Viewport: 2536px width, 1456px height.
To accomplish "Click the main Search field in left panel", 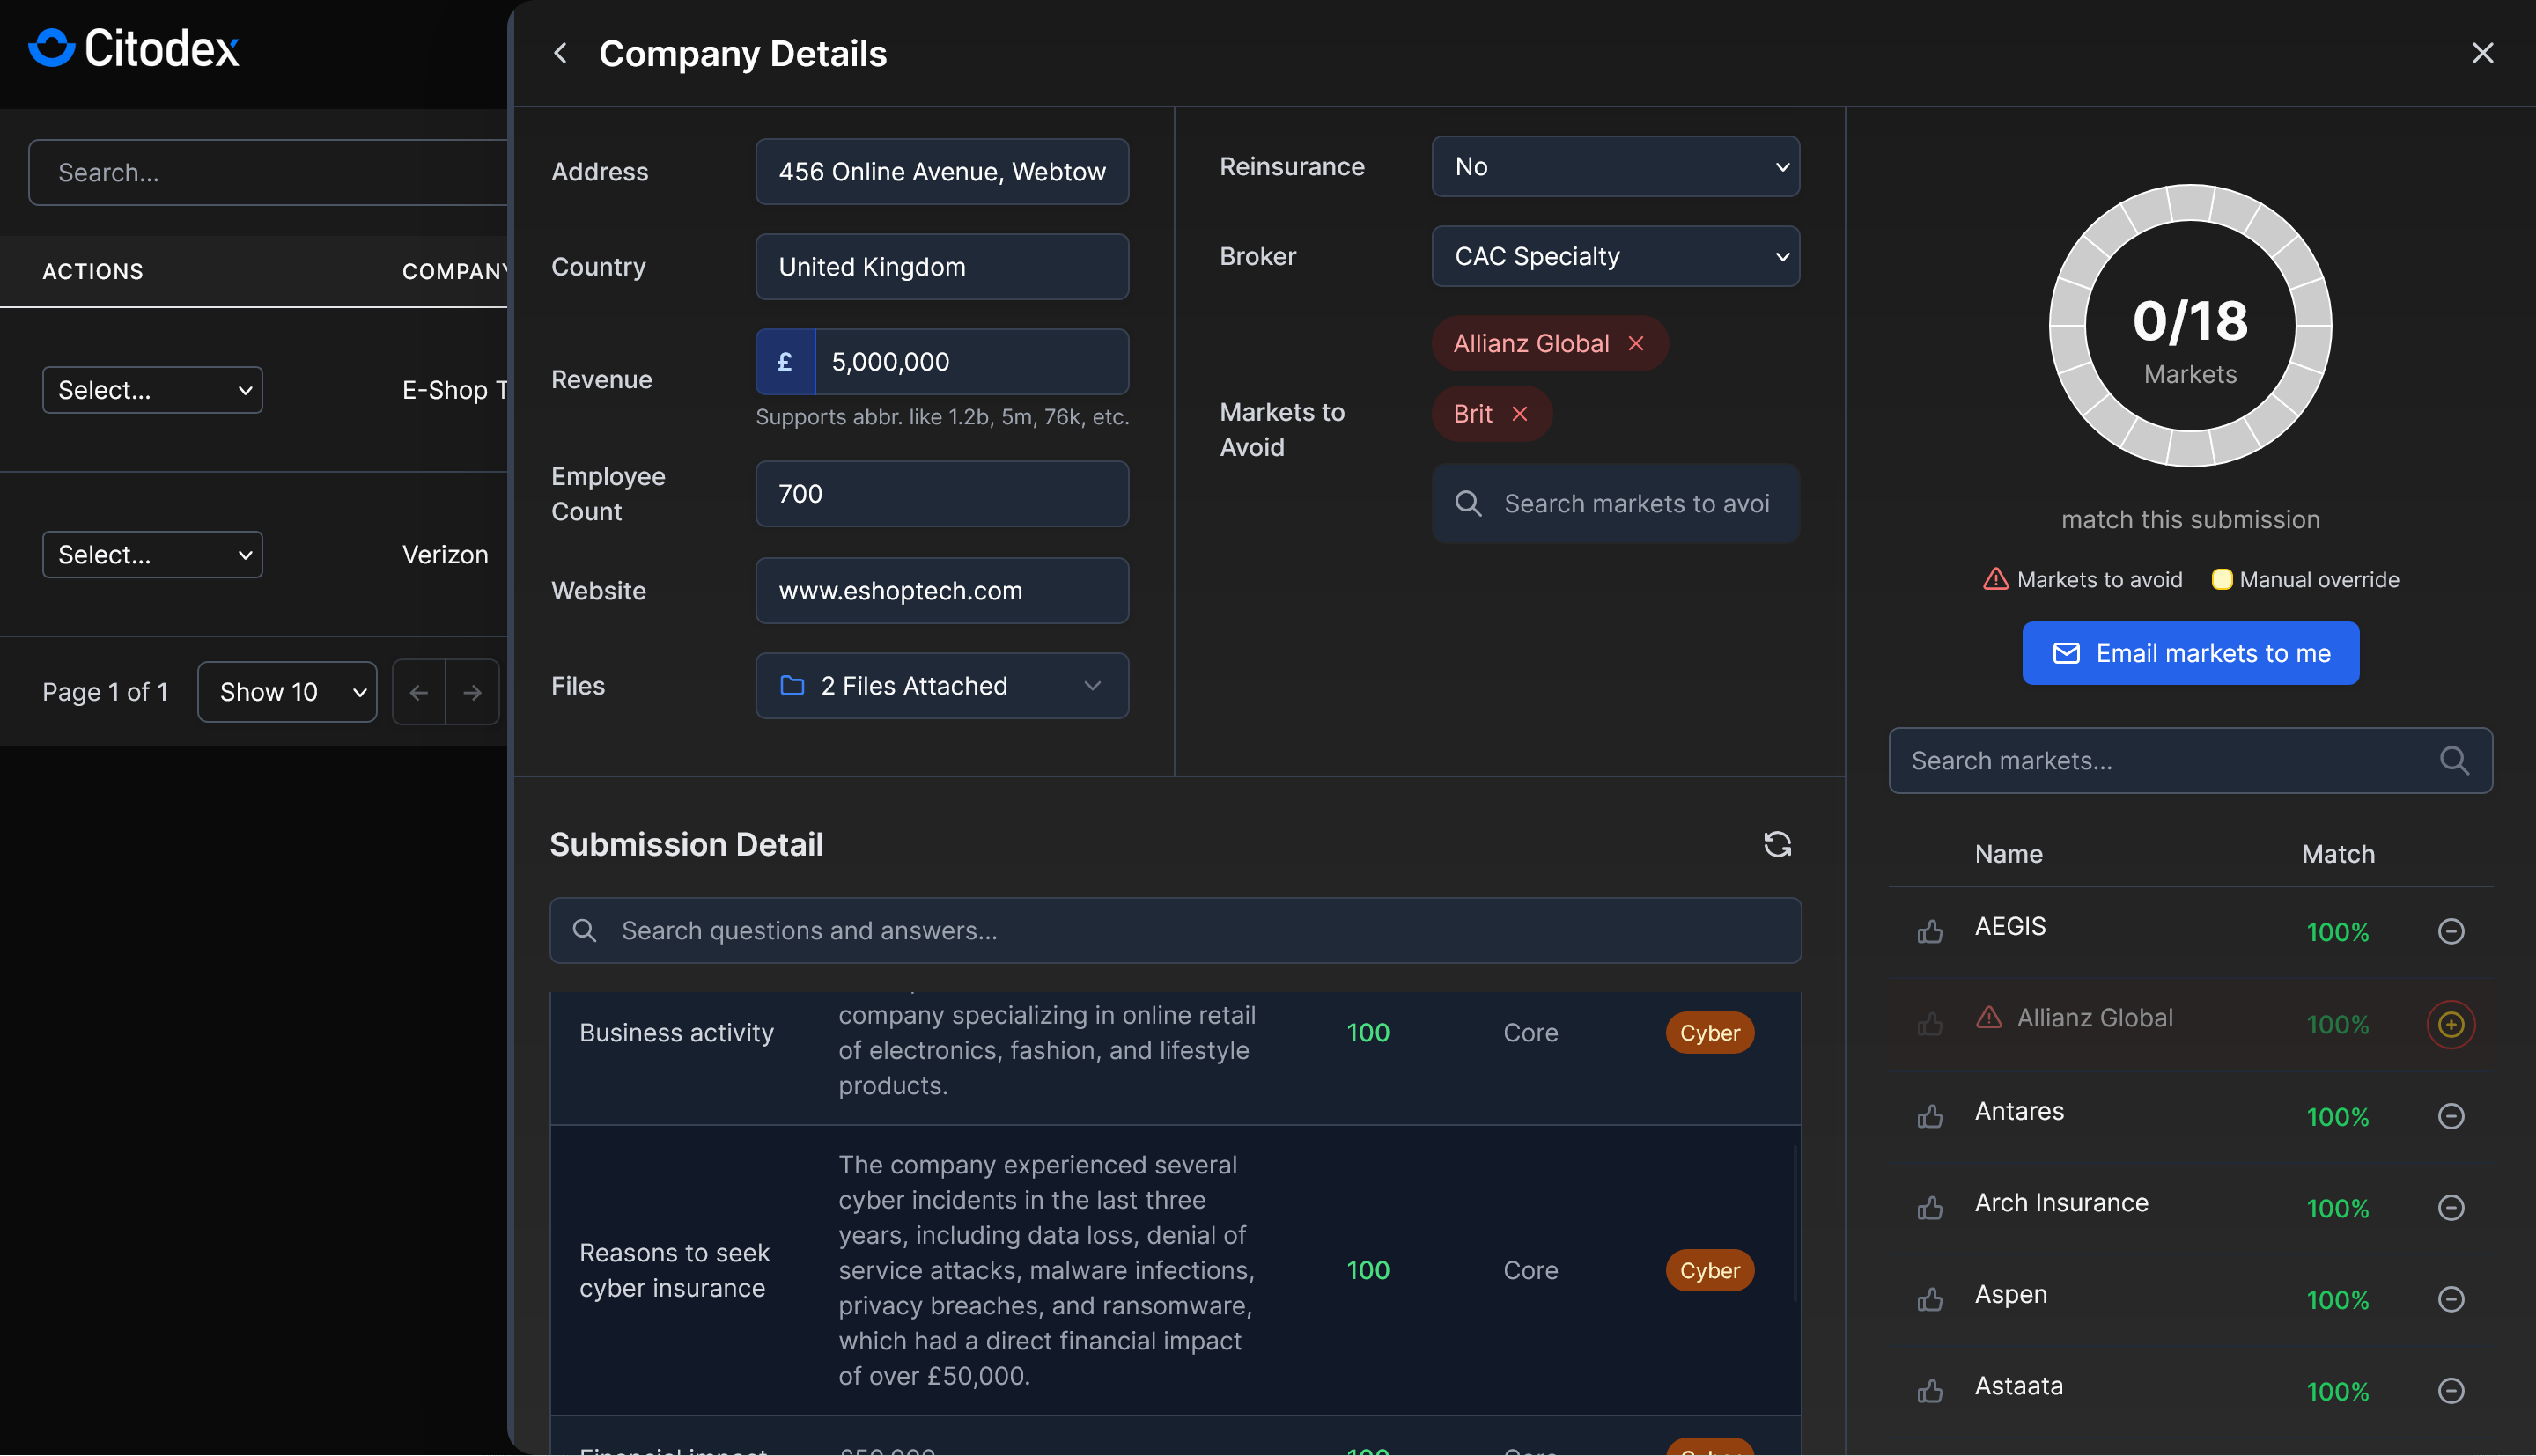I will tap(268, 173).
